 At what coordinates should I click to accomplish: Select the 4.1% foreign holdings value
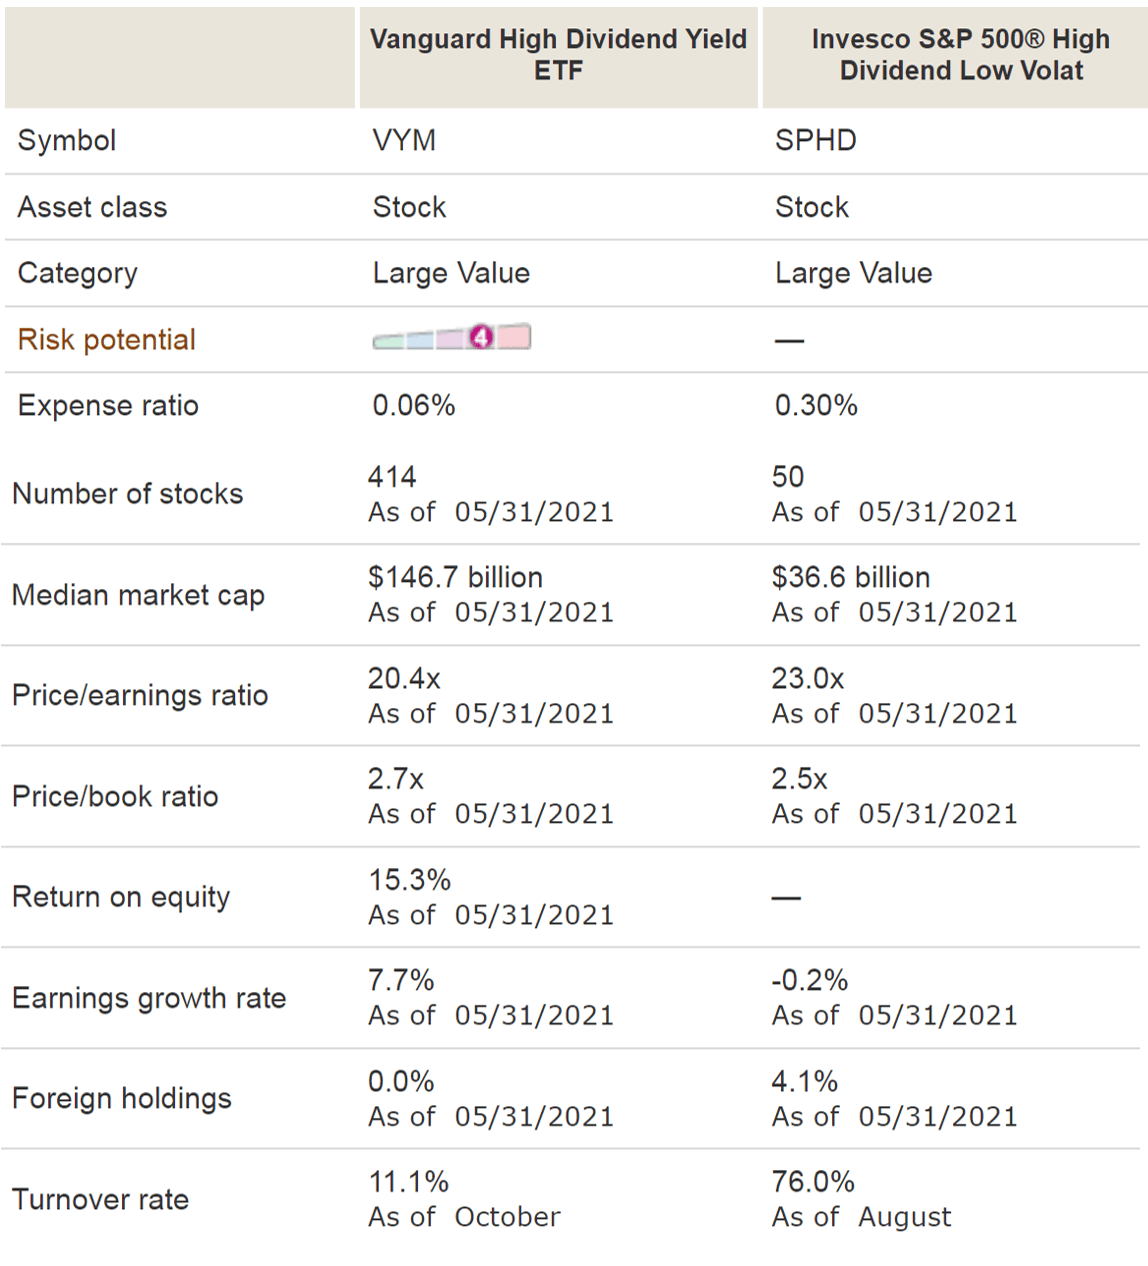[805, 1081]
